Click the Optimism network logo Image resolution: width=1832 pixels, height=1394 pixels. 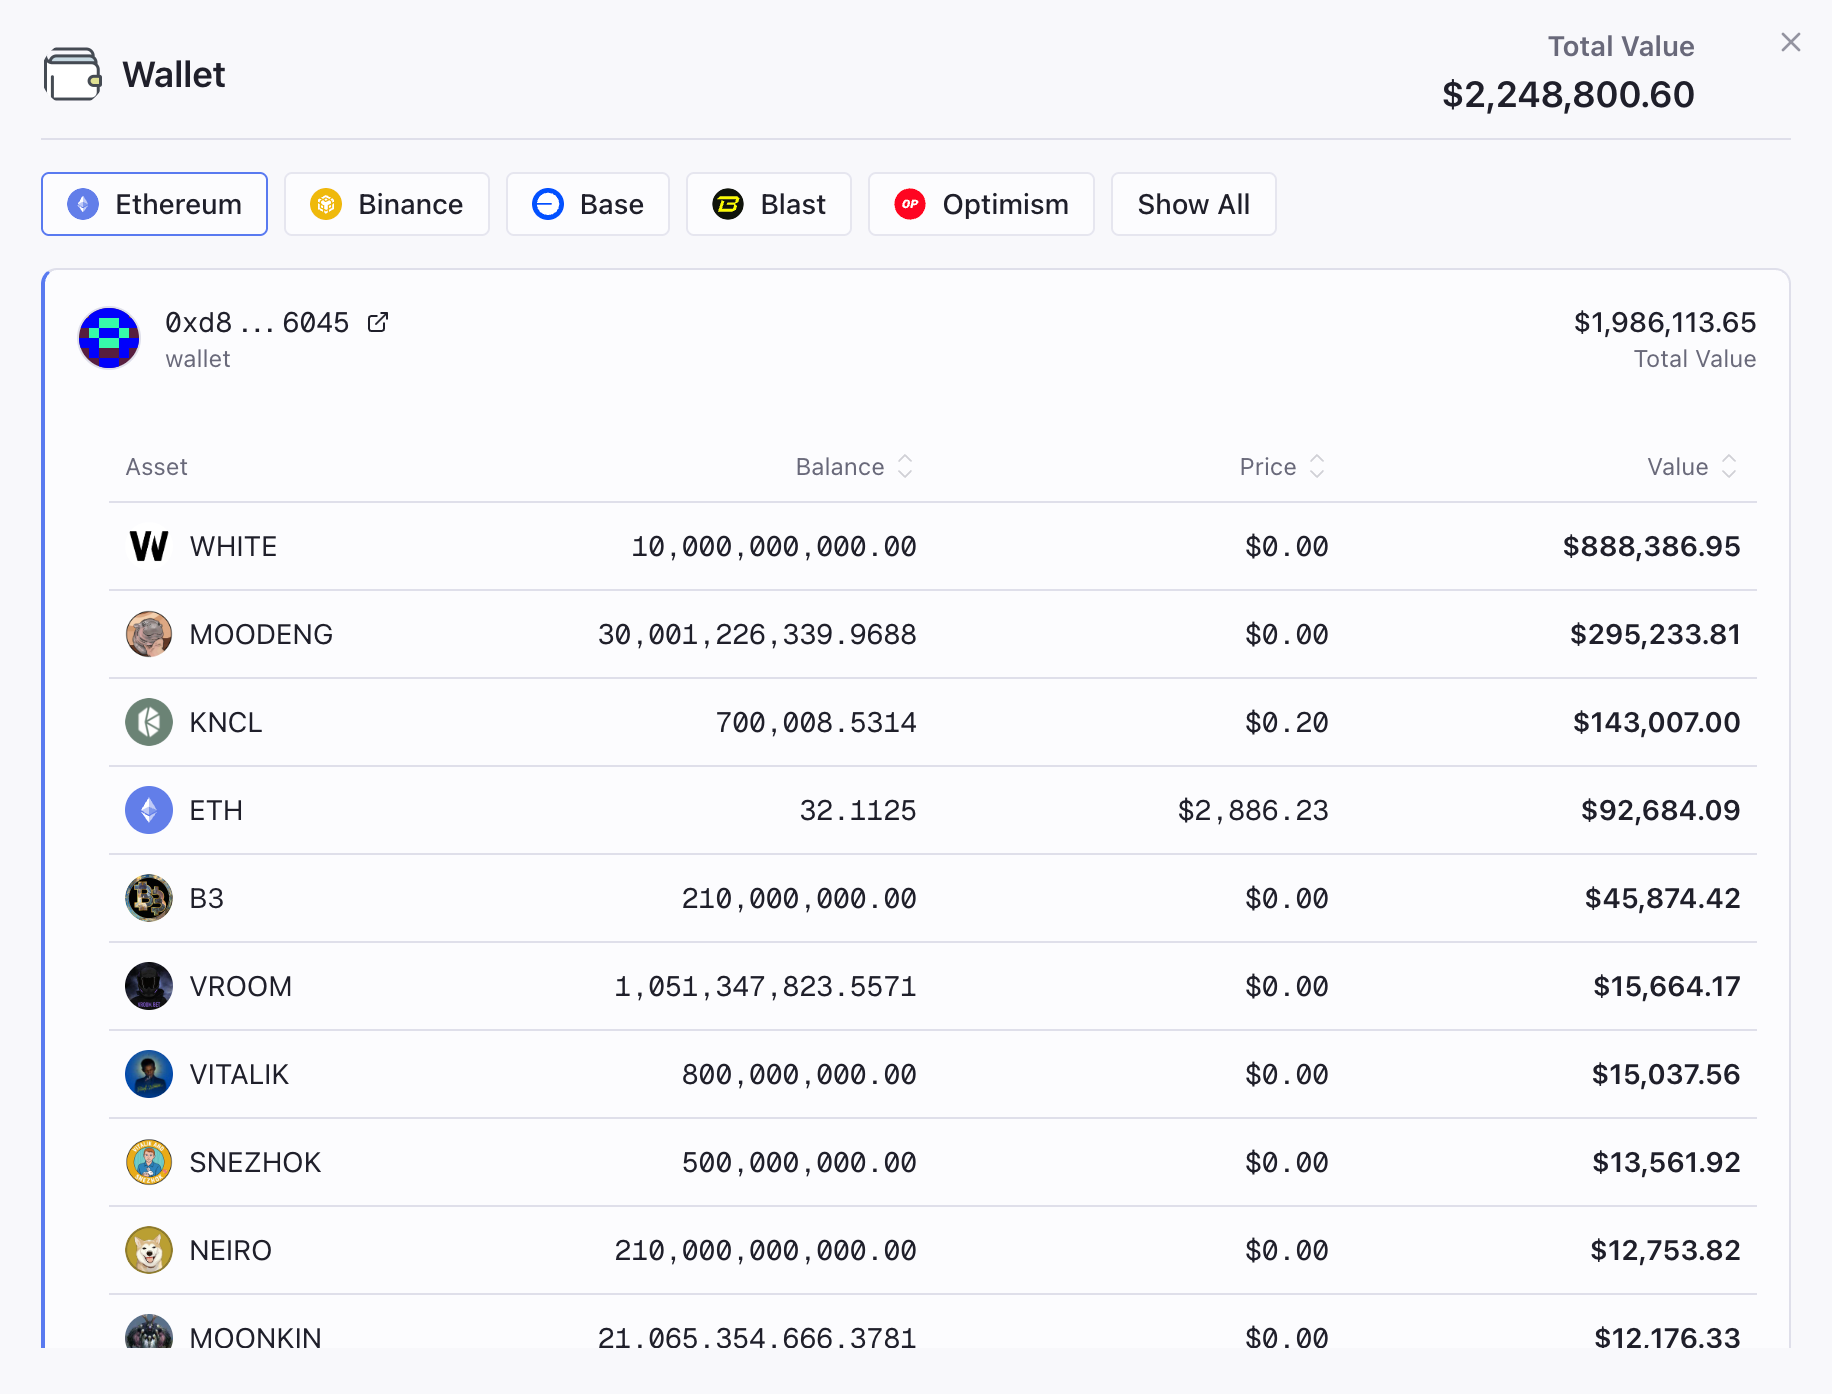[911, 204]
